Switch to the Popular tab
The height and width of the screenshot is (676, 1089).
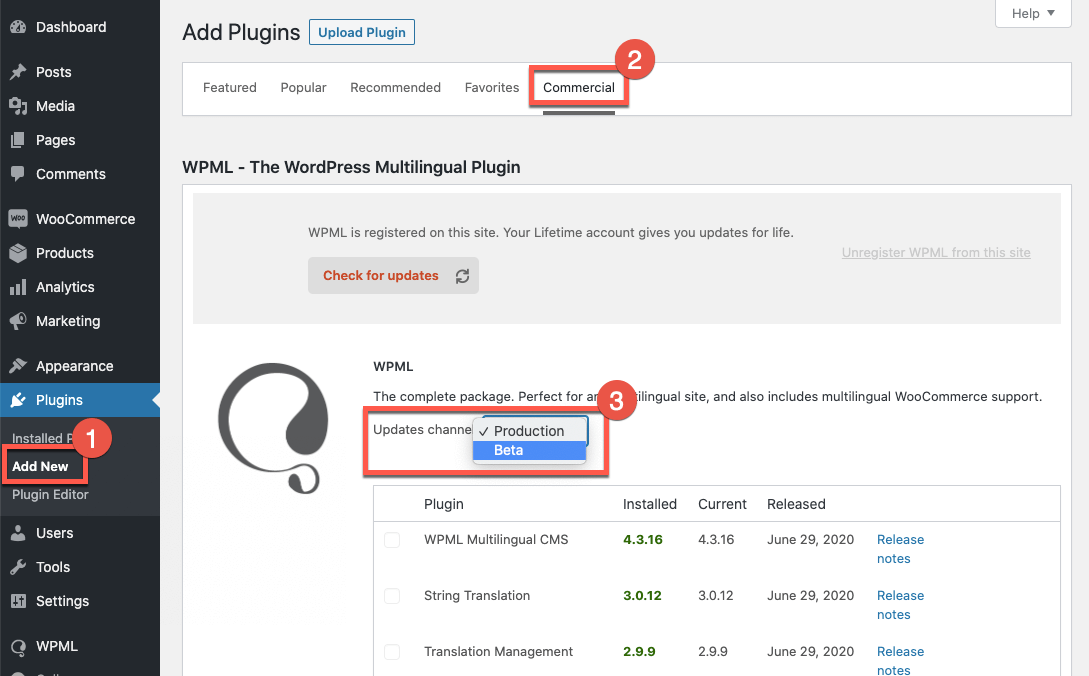point(304,88)
